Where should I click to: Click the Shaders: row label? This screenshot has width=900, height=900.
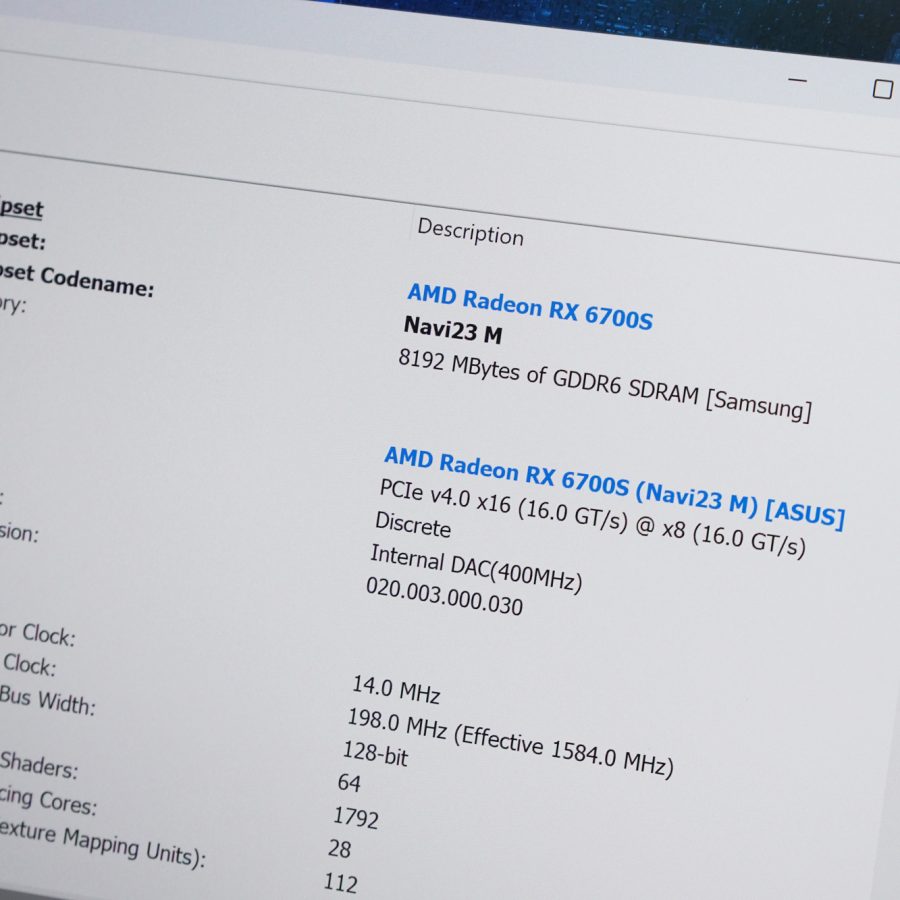click(39, 765)
